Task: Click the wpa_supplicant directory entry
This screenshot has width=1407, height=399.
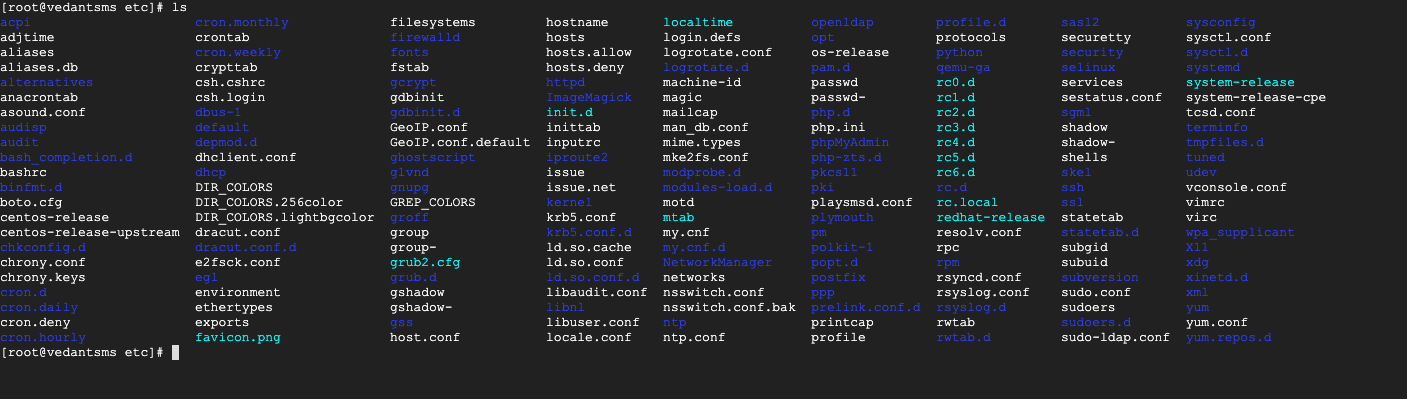Action: pos(1240,232)
